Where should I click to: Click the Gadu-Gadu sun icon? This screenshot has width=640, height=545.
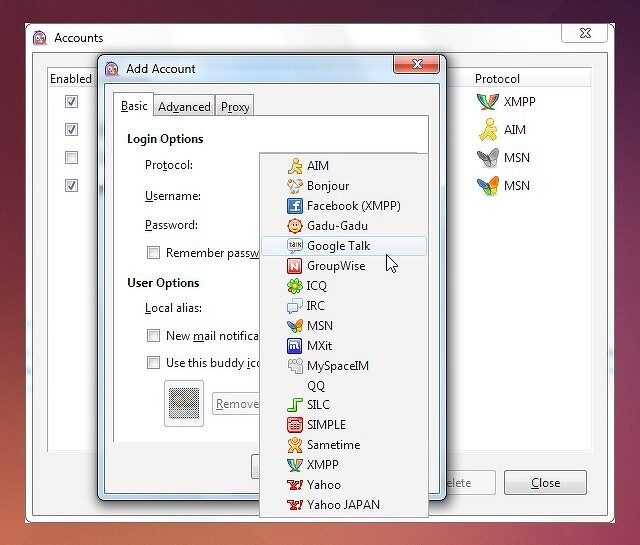click(x=294, y=226)
